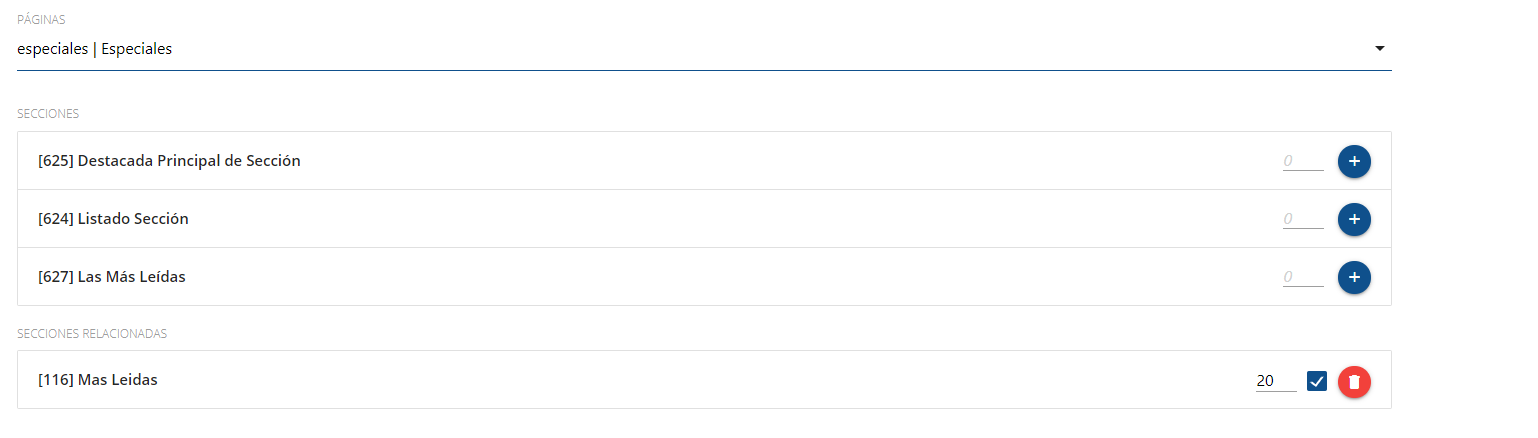Focus the quantity field for Listado Sección
The image size is (1538, 438).
pos(1303,219)
